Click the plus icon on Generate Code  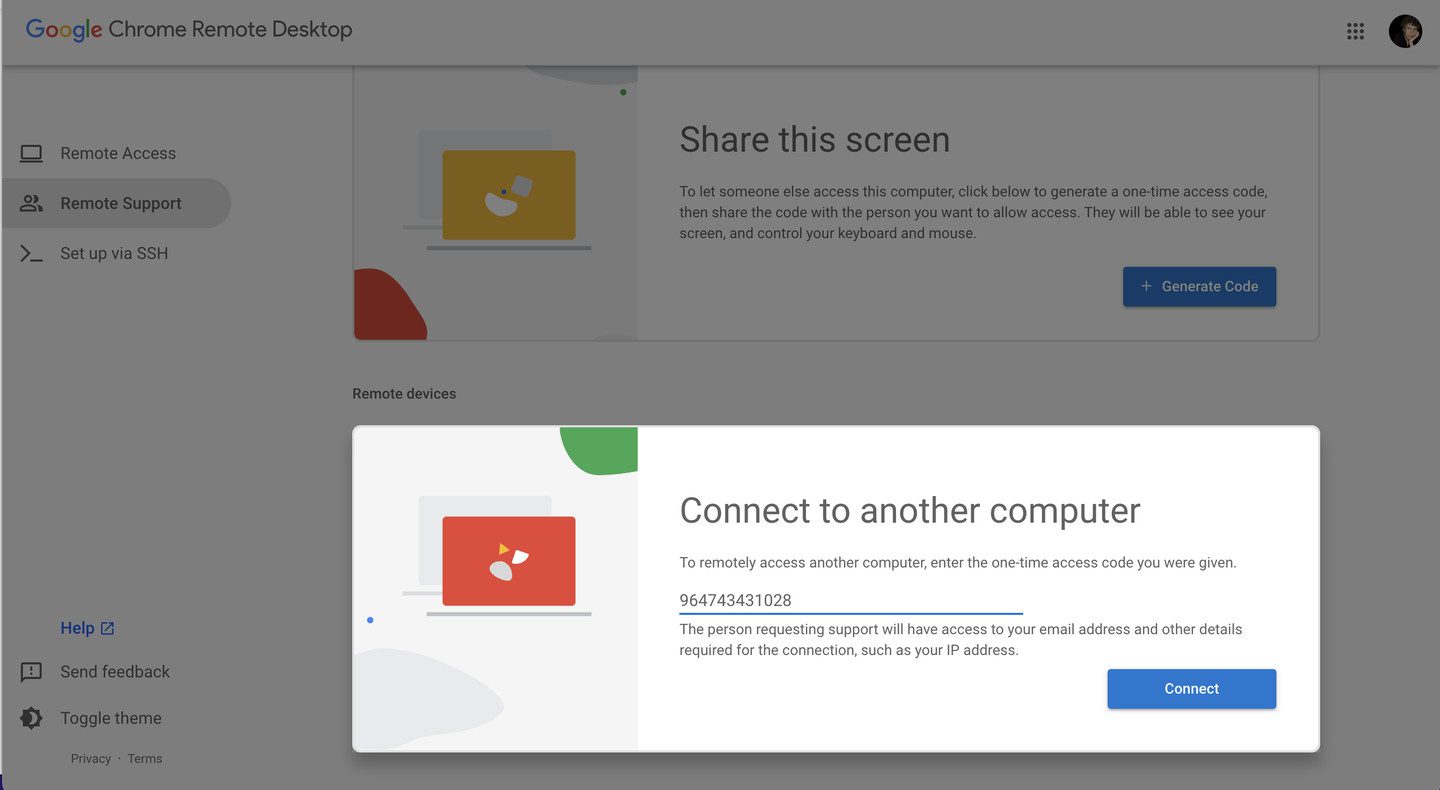tap(1146, 286)
